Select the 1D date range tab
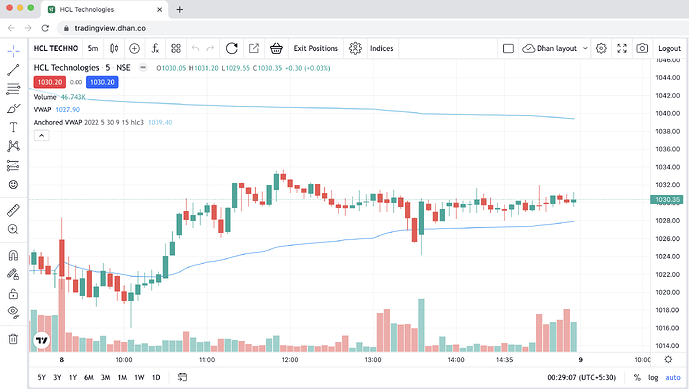Viewport: 689px width, 389px height. [x=156, y=378]
